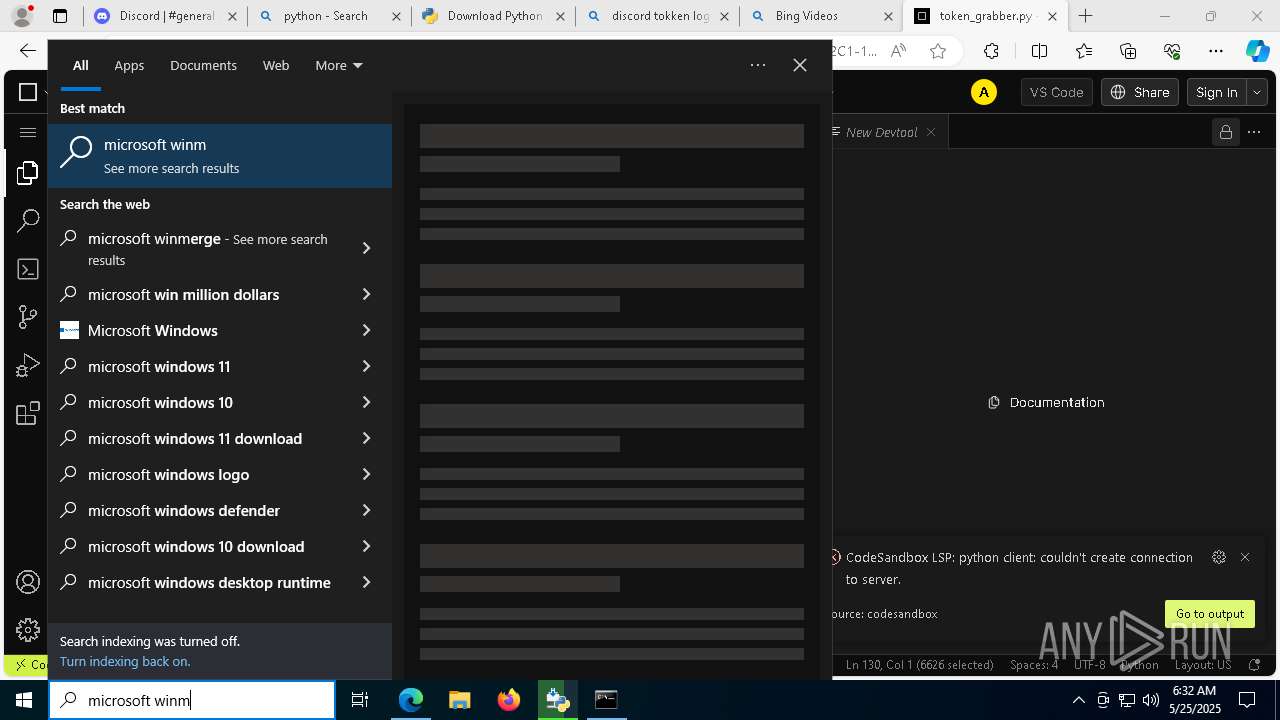Open the Run and Debug sidebar icon
This screenshot has height=720, width=1280.
point(28,365)
